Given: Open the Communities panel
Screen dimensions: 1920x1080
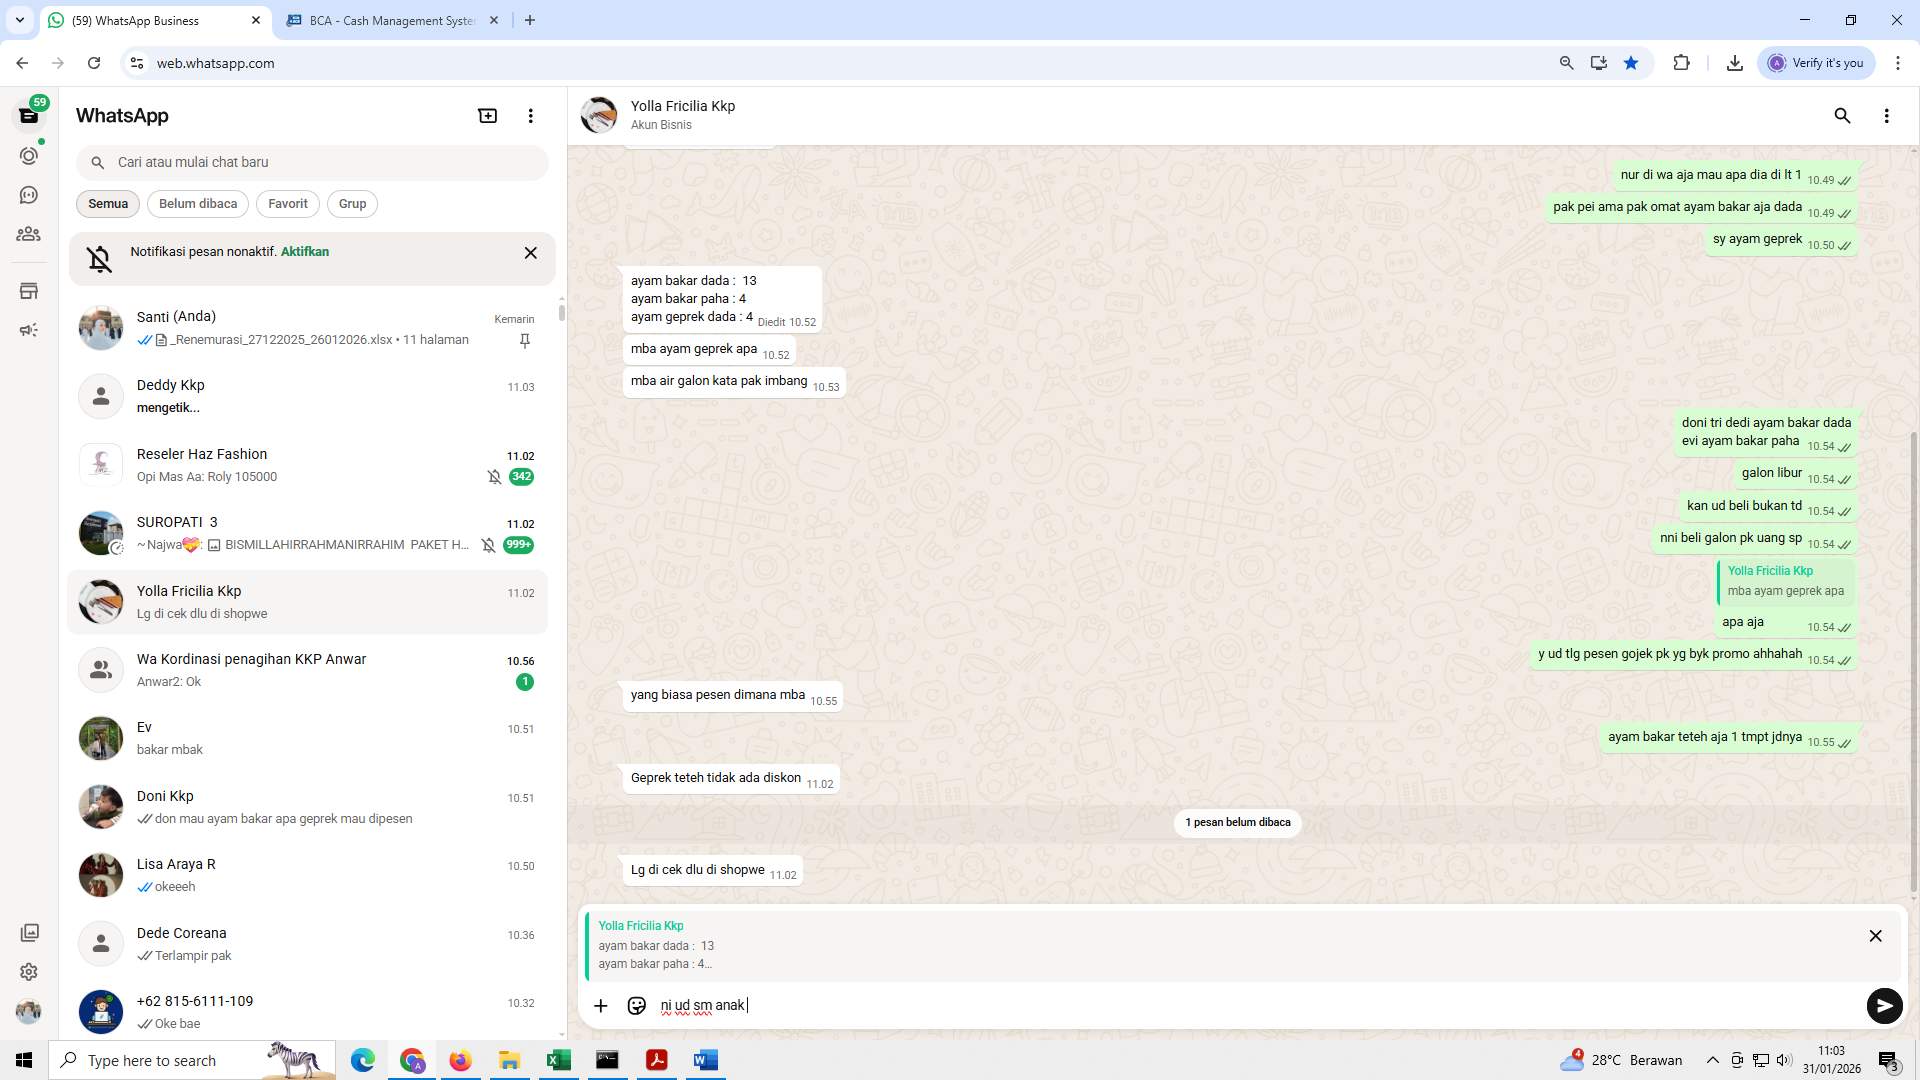Looking at the screenshot, I should (29, 234).
